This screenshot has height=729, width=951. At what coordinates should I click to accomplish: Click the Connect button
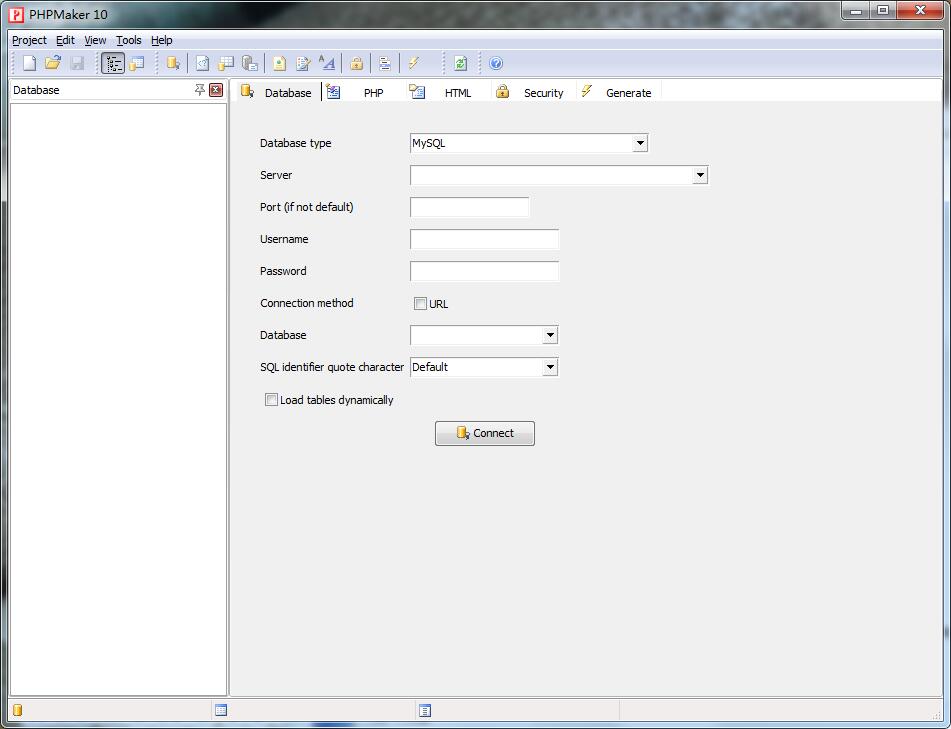tap(485, 433)
